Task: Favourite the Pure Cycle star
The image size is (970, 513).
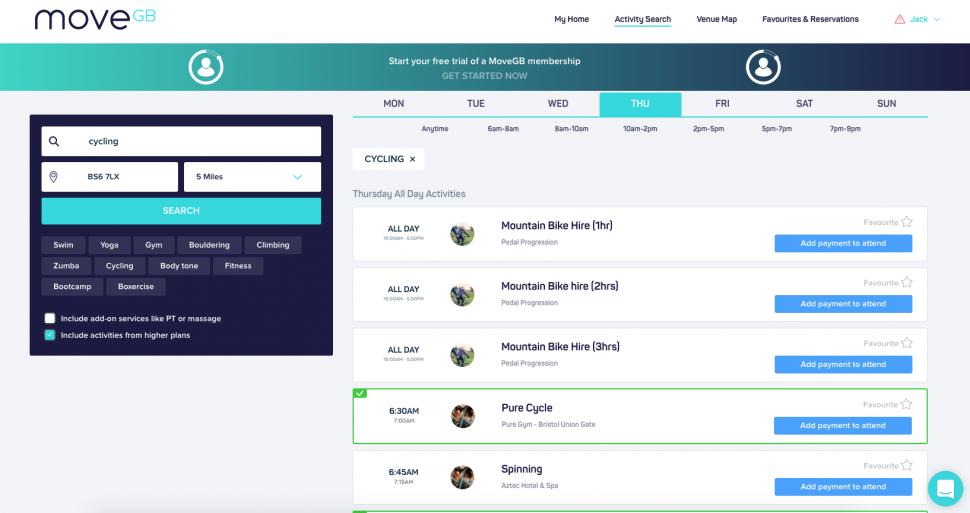Action: (906, 404)
